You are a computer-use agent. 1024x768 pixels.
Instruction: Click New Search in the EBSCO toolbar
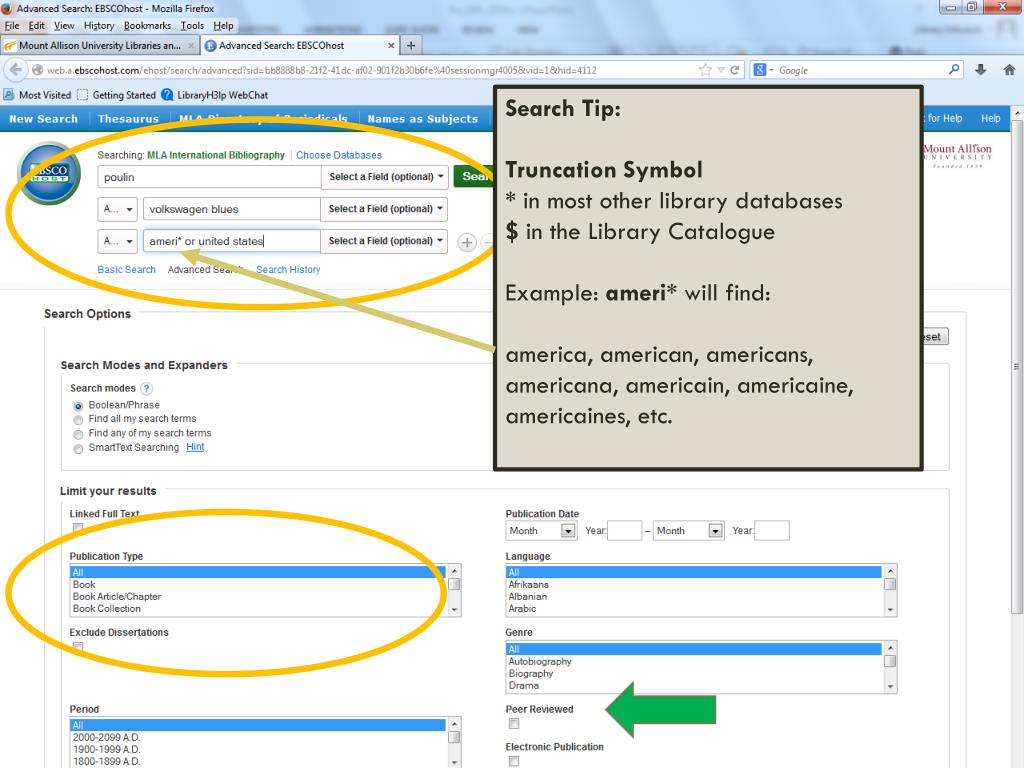coord(43,119)
